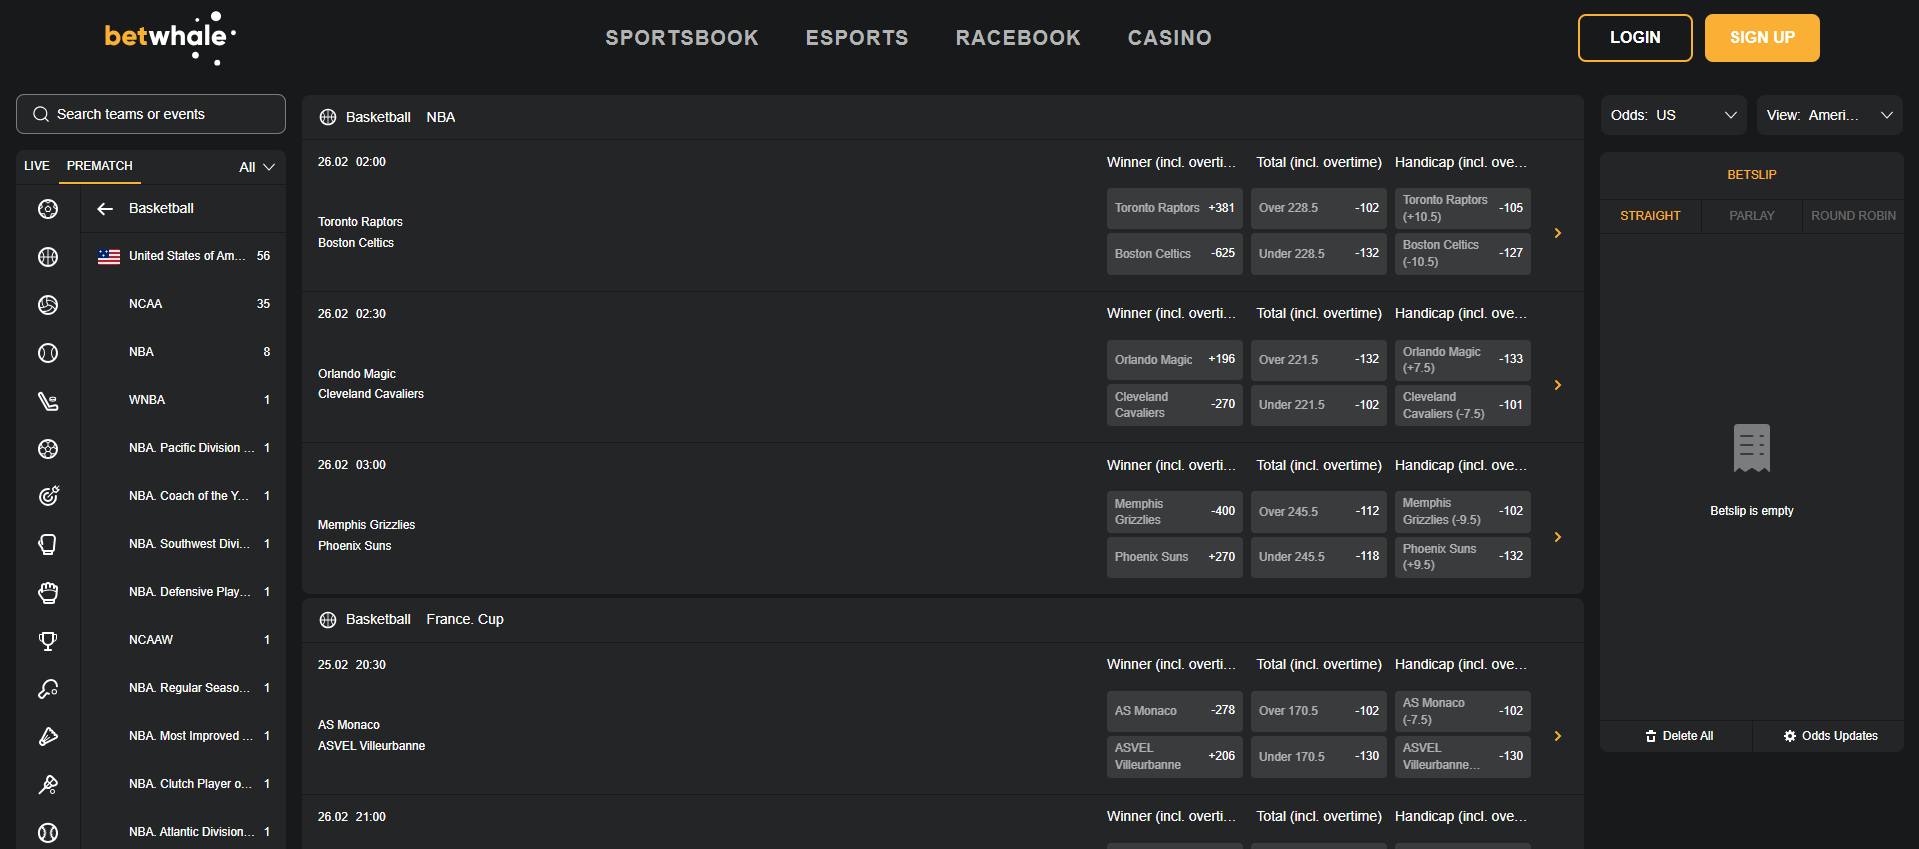Click the Delete All trash icon
This screenshot has width=1919, height=849.
[1651, 736]
